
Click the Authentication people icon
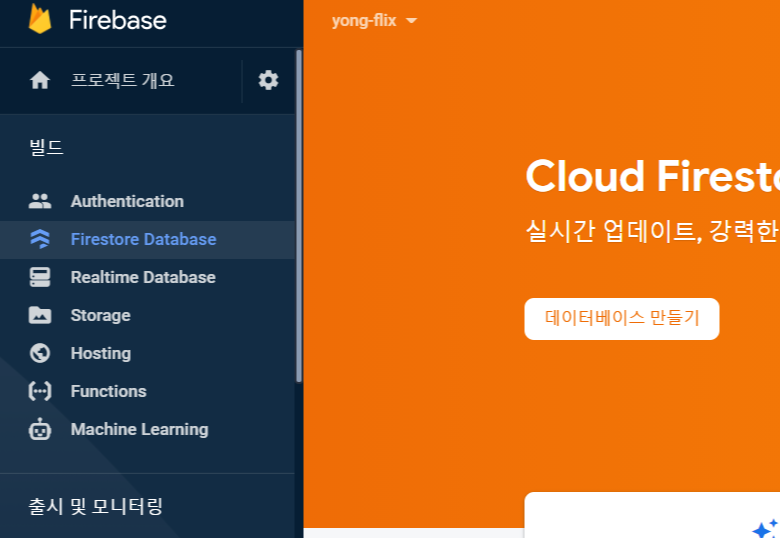[x=40, y=201]
